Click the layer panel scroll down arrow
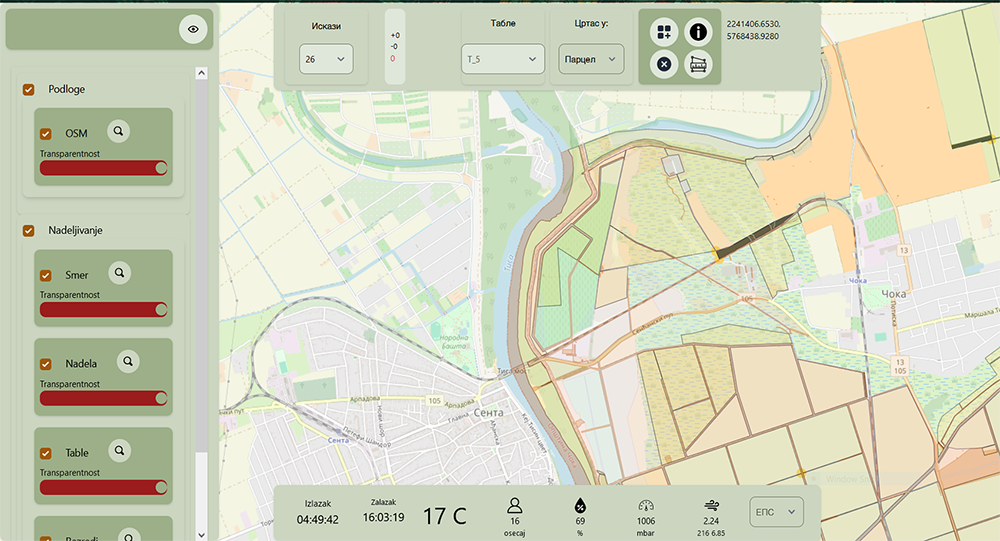The height and width of the screenshot is (541, 1000). pyautogui.click(x=202, y=535)
